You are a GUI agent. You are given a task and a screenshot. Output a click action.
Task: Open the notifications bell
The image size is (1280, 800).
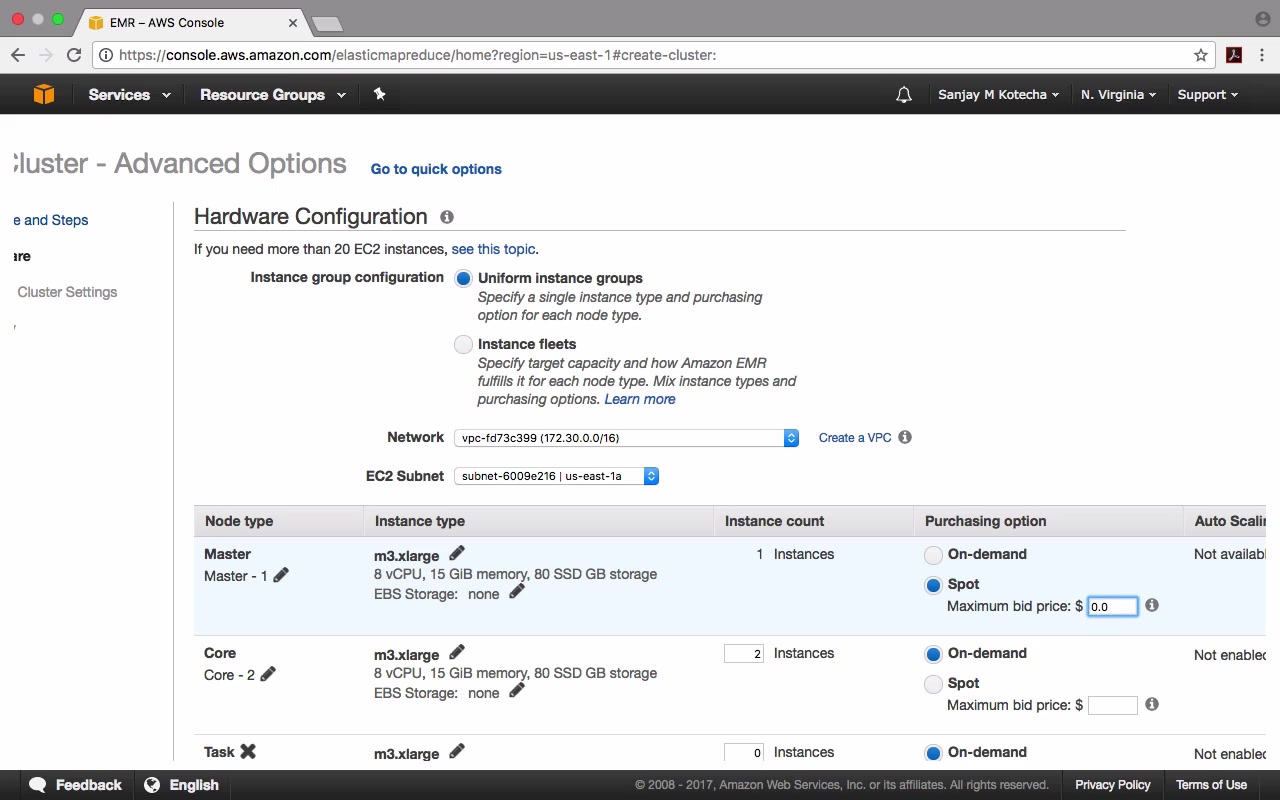[x=904, y=95]
